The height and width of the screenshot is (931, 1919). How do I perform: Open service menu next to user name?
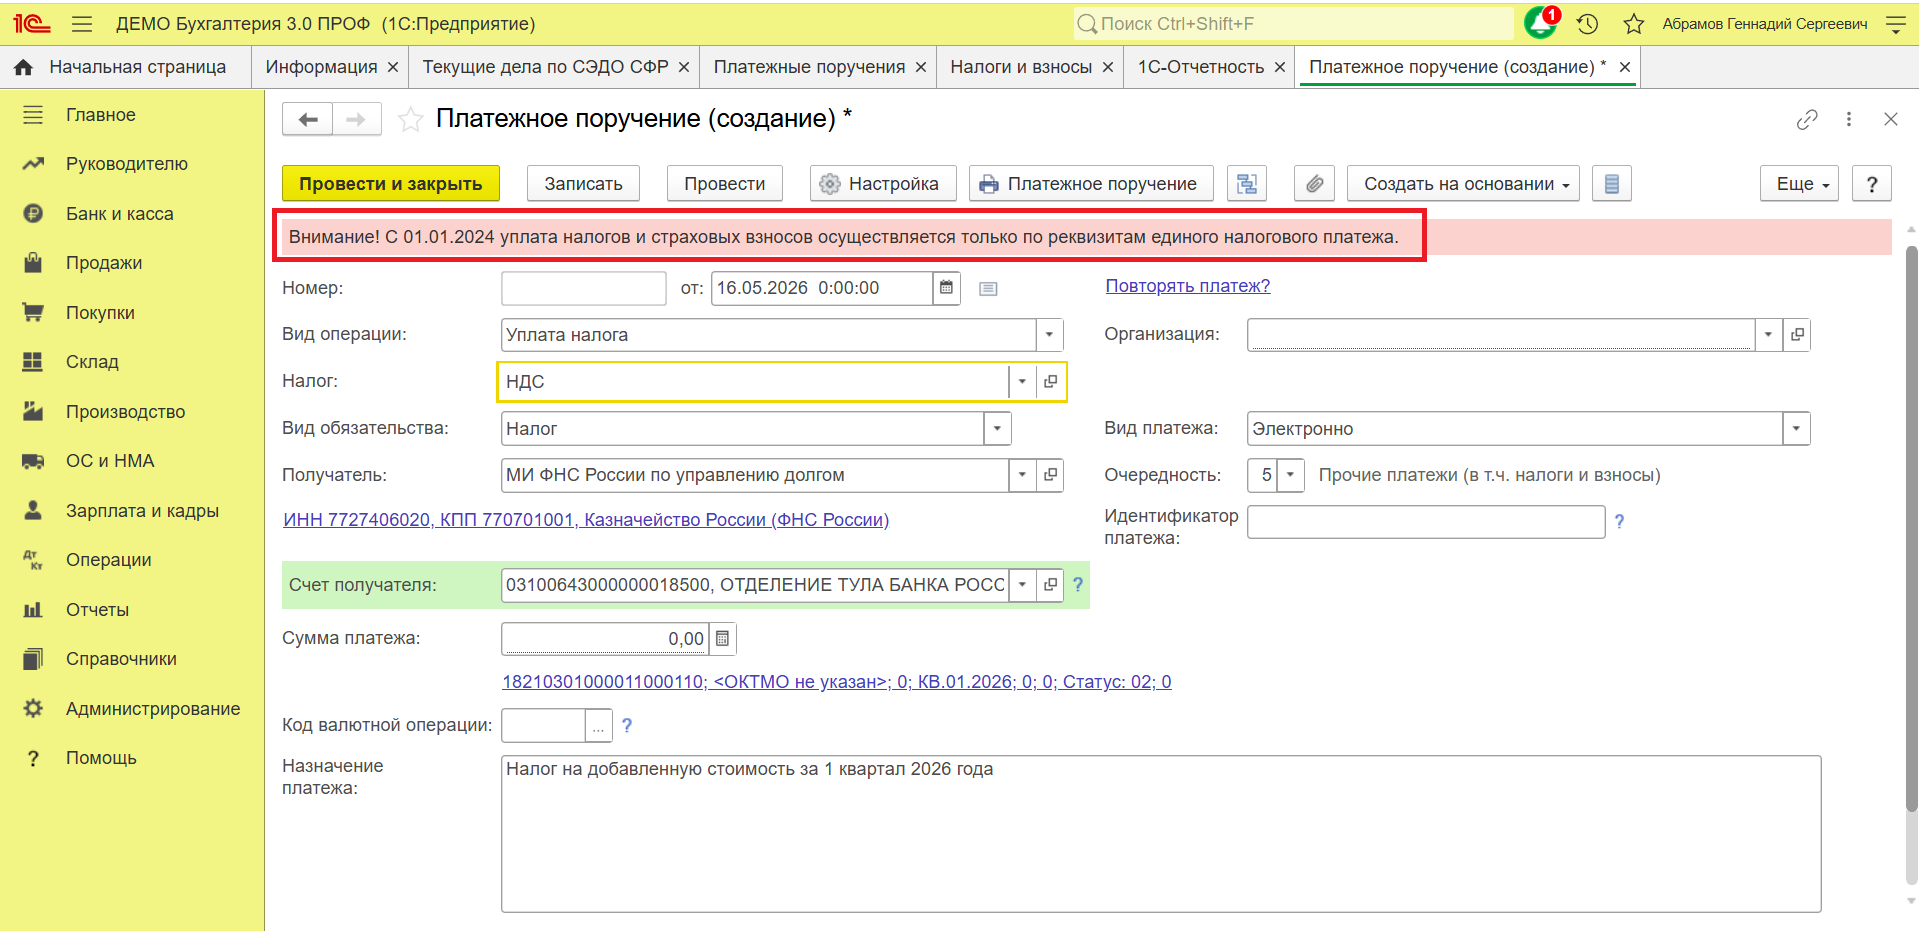[1895, 24]
